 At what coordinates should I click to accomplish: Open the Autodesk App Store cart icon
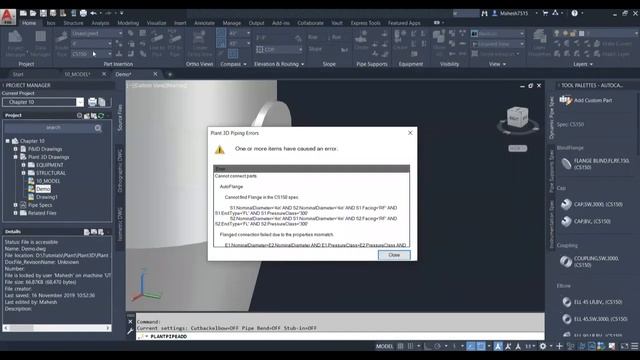[545, 13]
